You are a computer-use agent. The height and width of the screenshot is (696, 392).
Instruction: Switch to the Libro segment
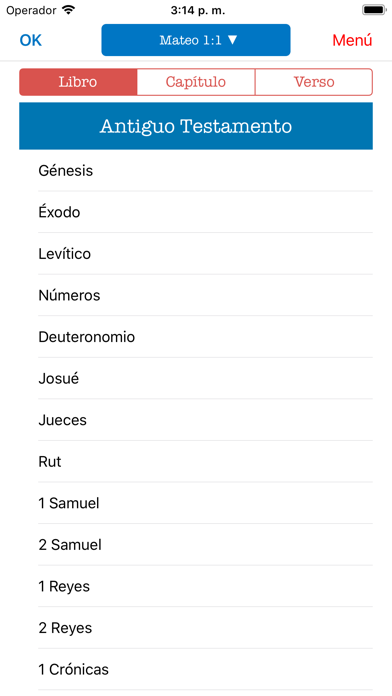pyautogui.click(x=78, y=82)
